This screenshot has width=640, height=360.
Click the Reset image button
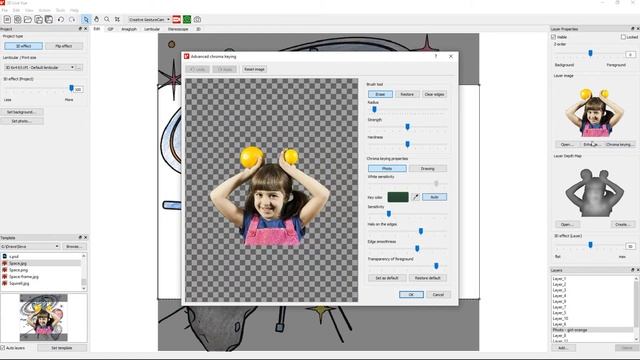click(x=254, y=69)
